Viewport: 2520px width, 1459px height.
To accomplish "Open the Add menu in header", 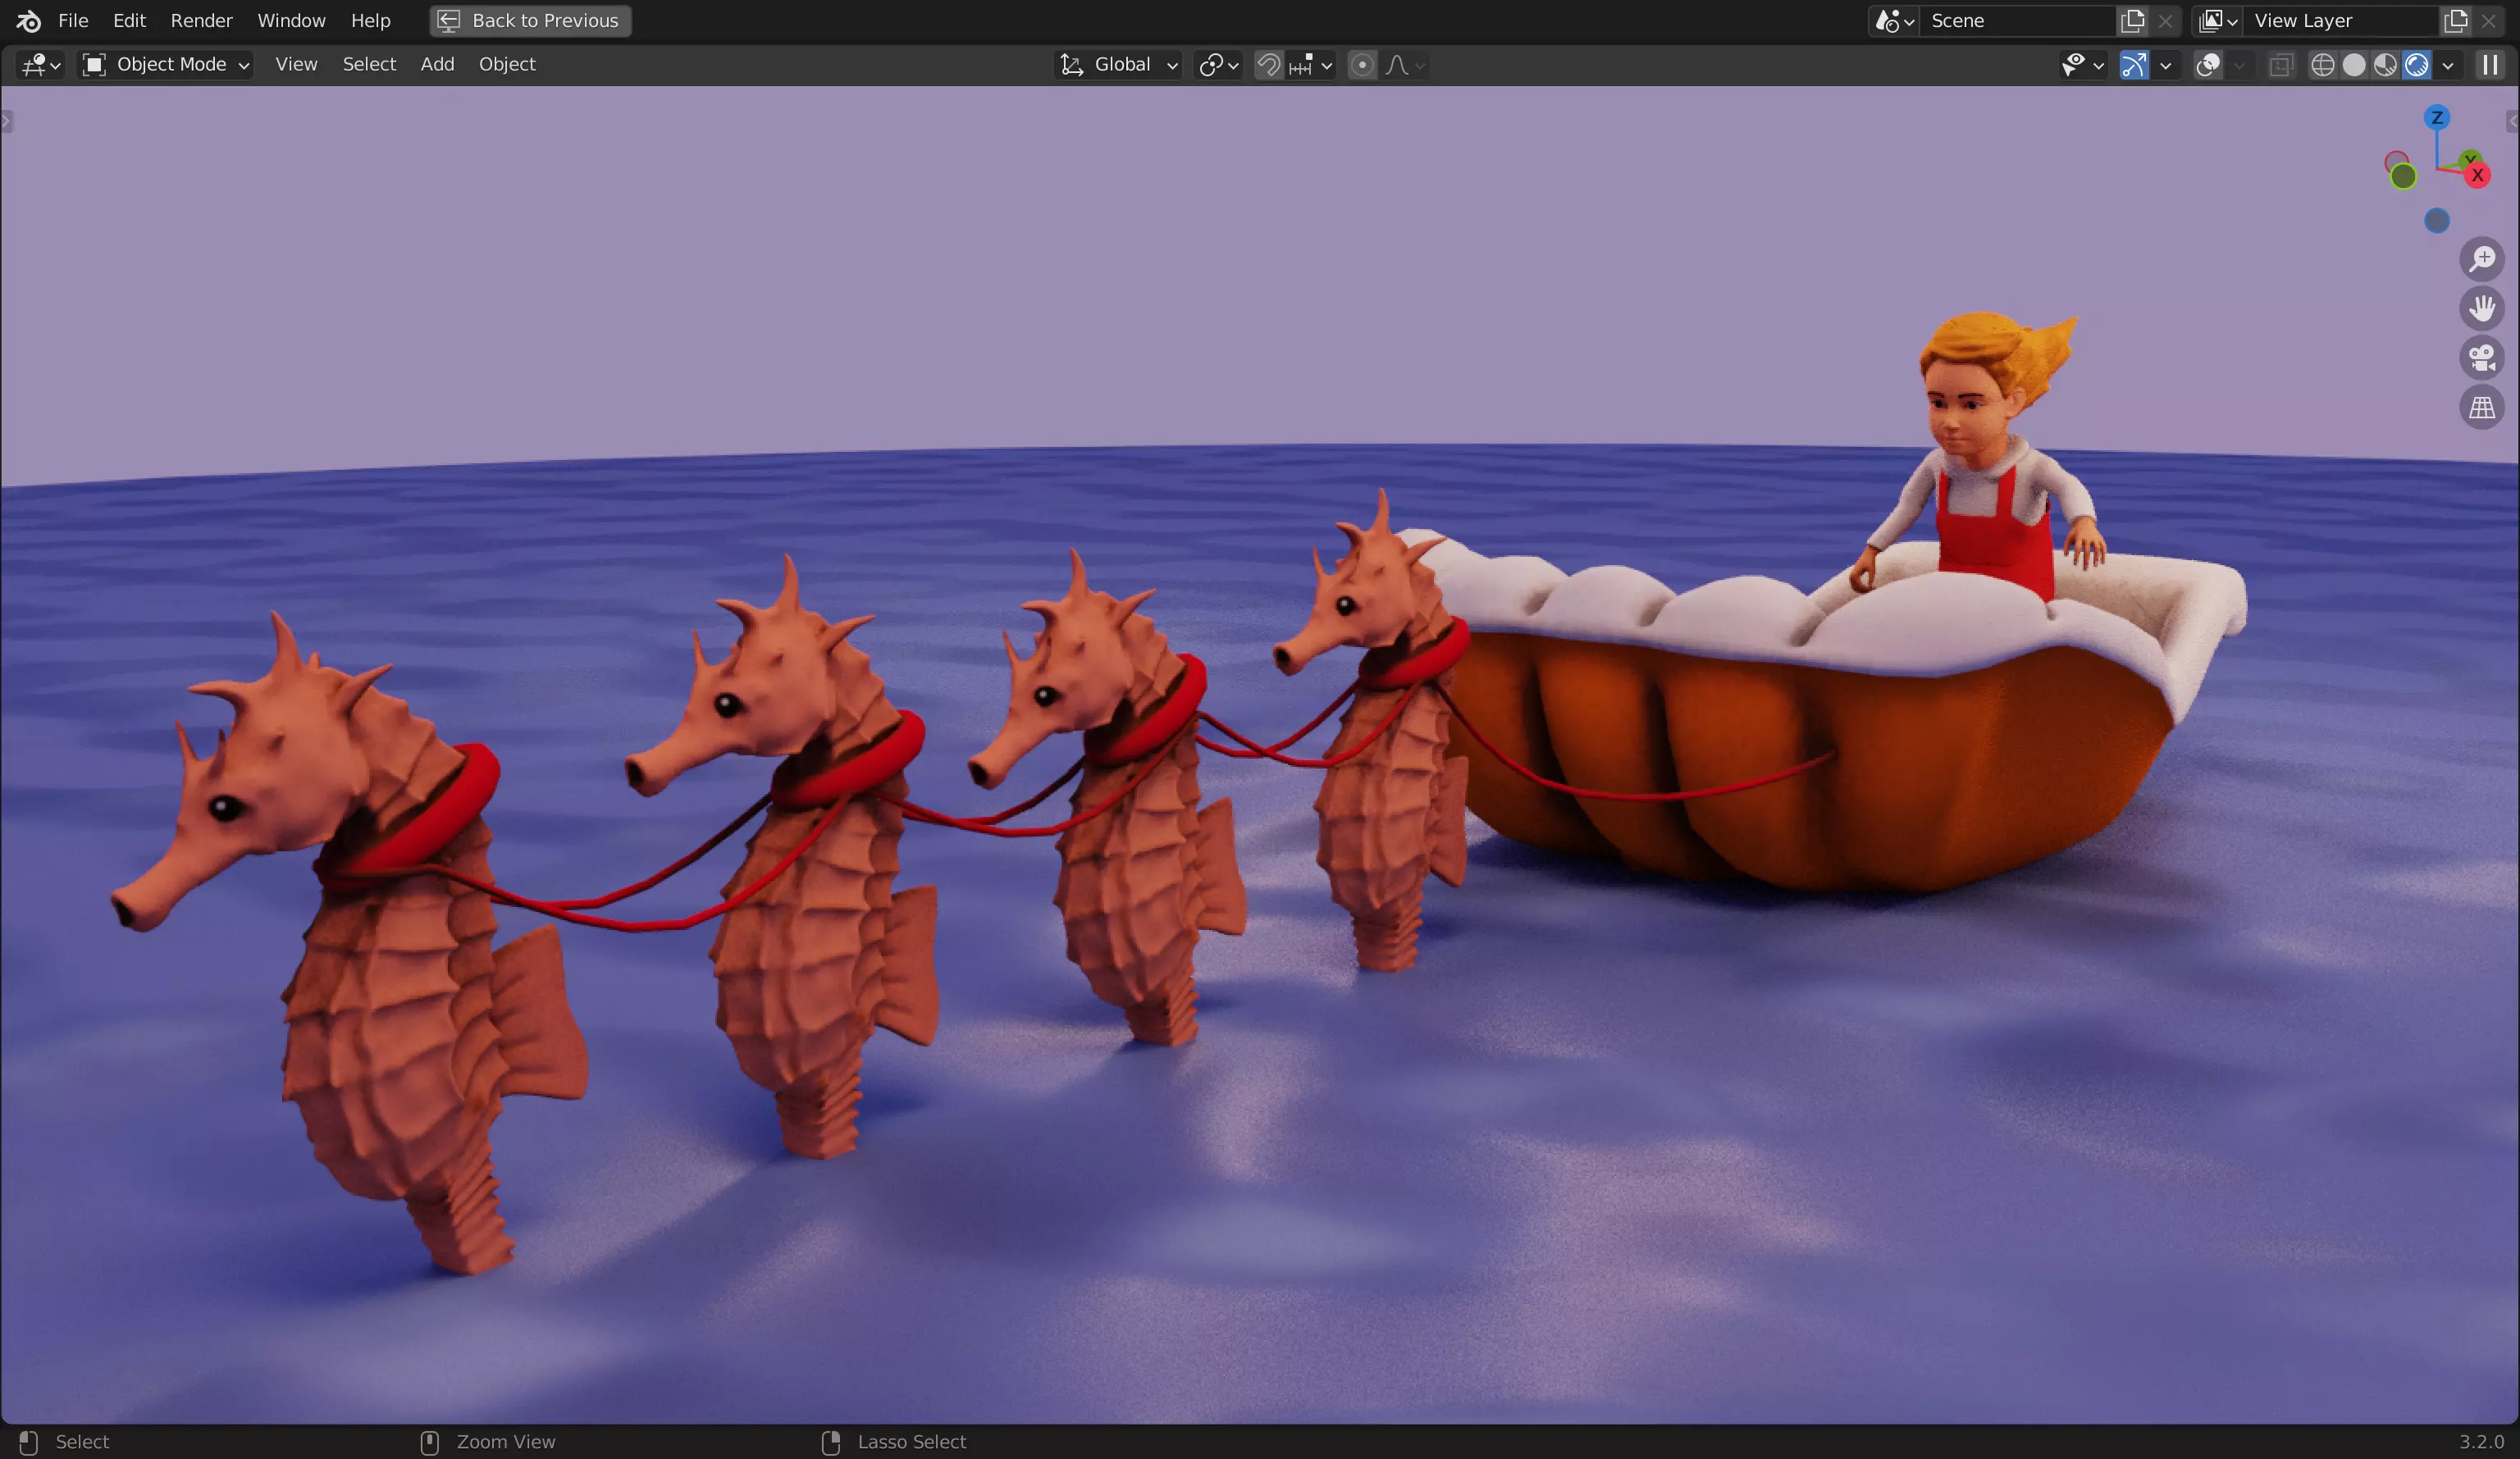I will pos(437,64).
